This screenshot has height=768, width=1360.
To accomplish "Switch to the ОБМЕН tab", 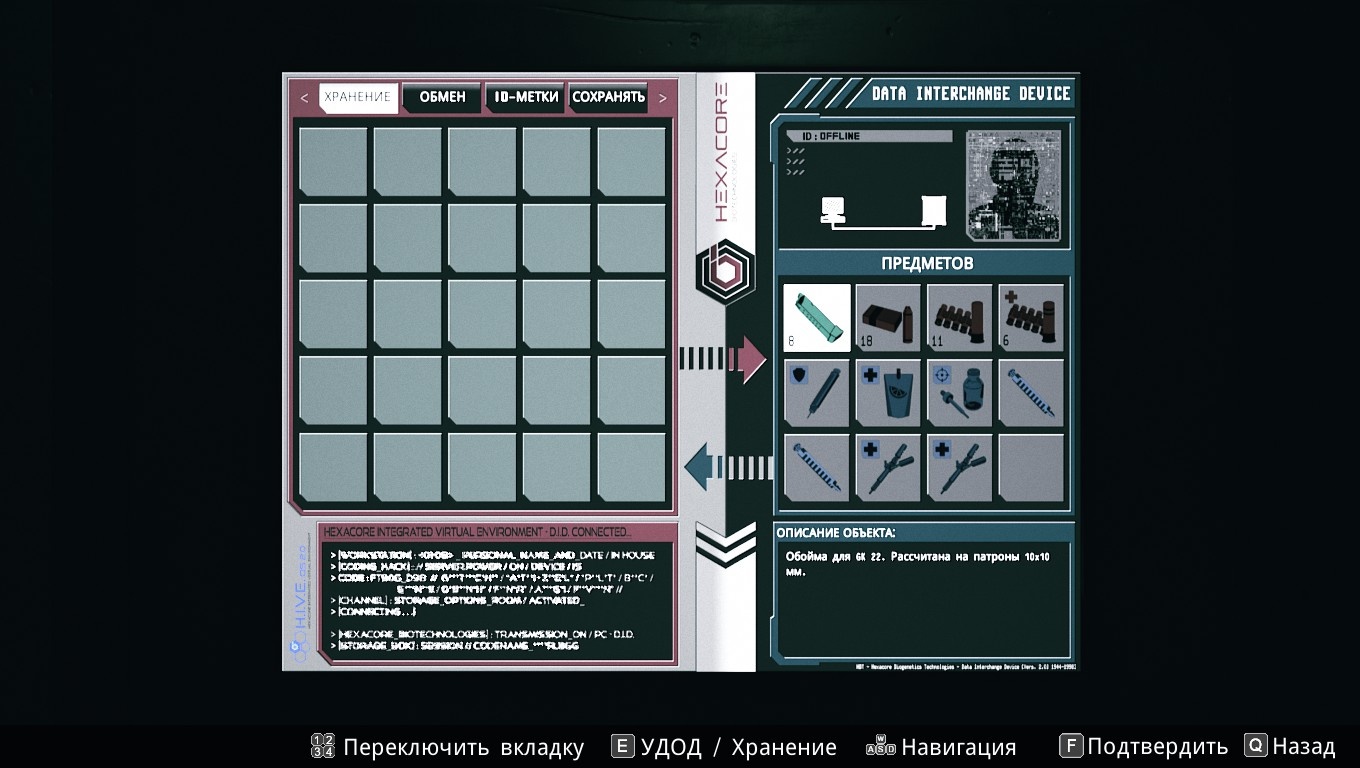I will [442, 97].
